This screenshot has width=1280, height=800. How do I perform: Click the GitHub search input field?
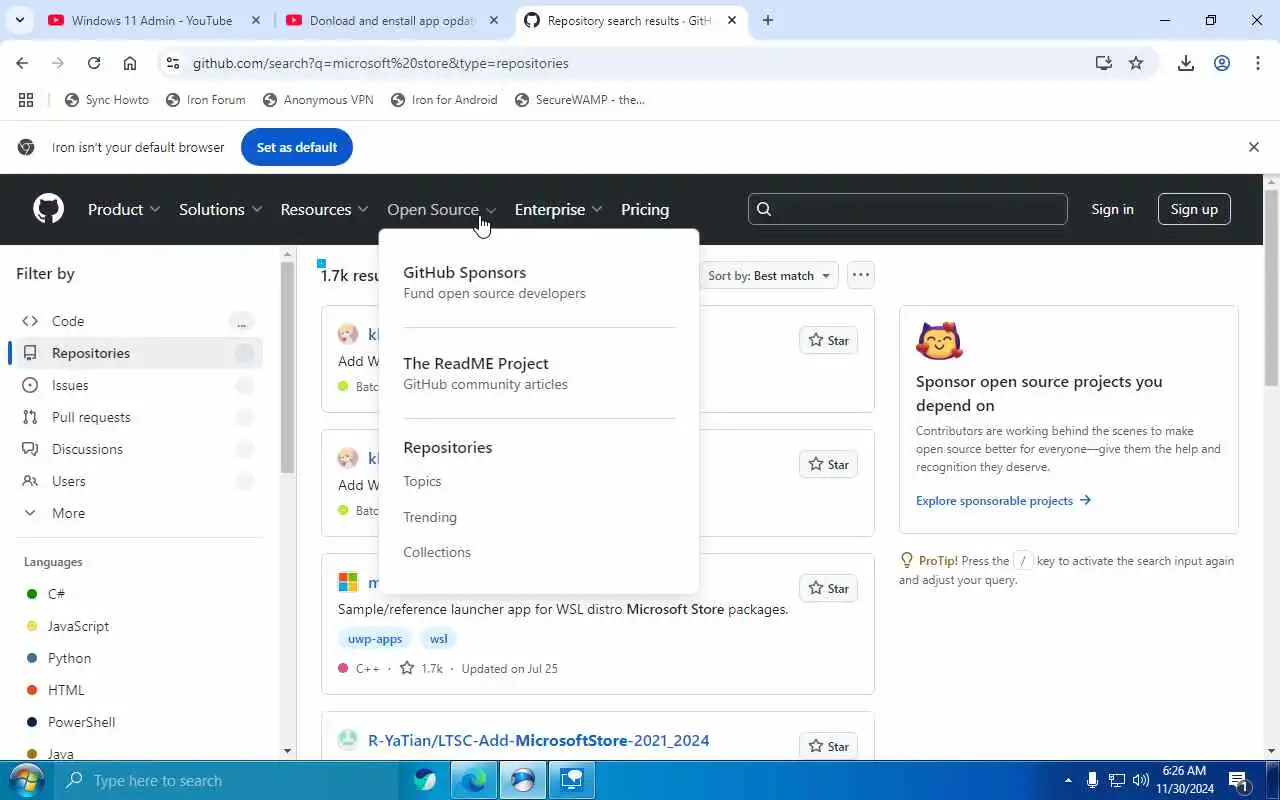tap(908, 209)
